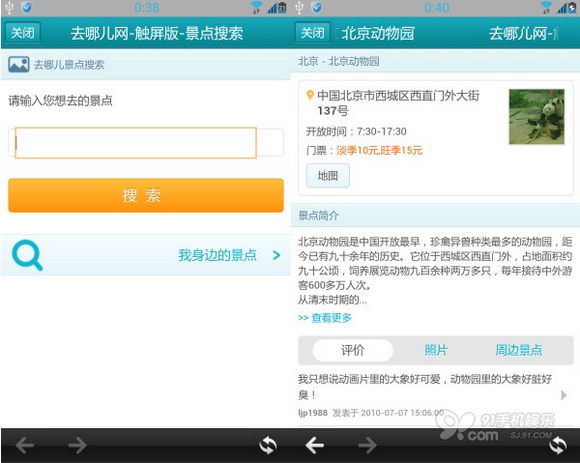
Task: Focus the attraction name input field
Action: click(x=146, y=143)
